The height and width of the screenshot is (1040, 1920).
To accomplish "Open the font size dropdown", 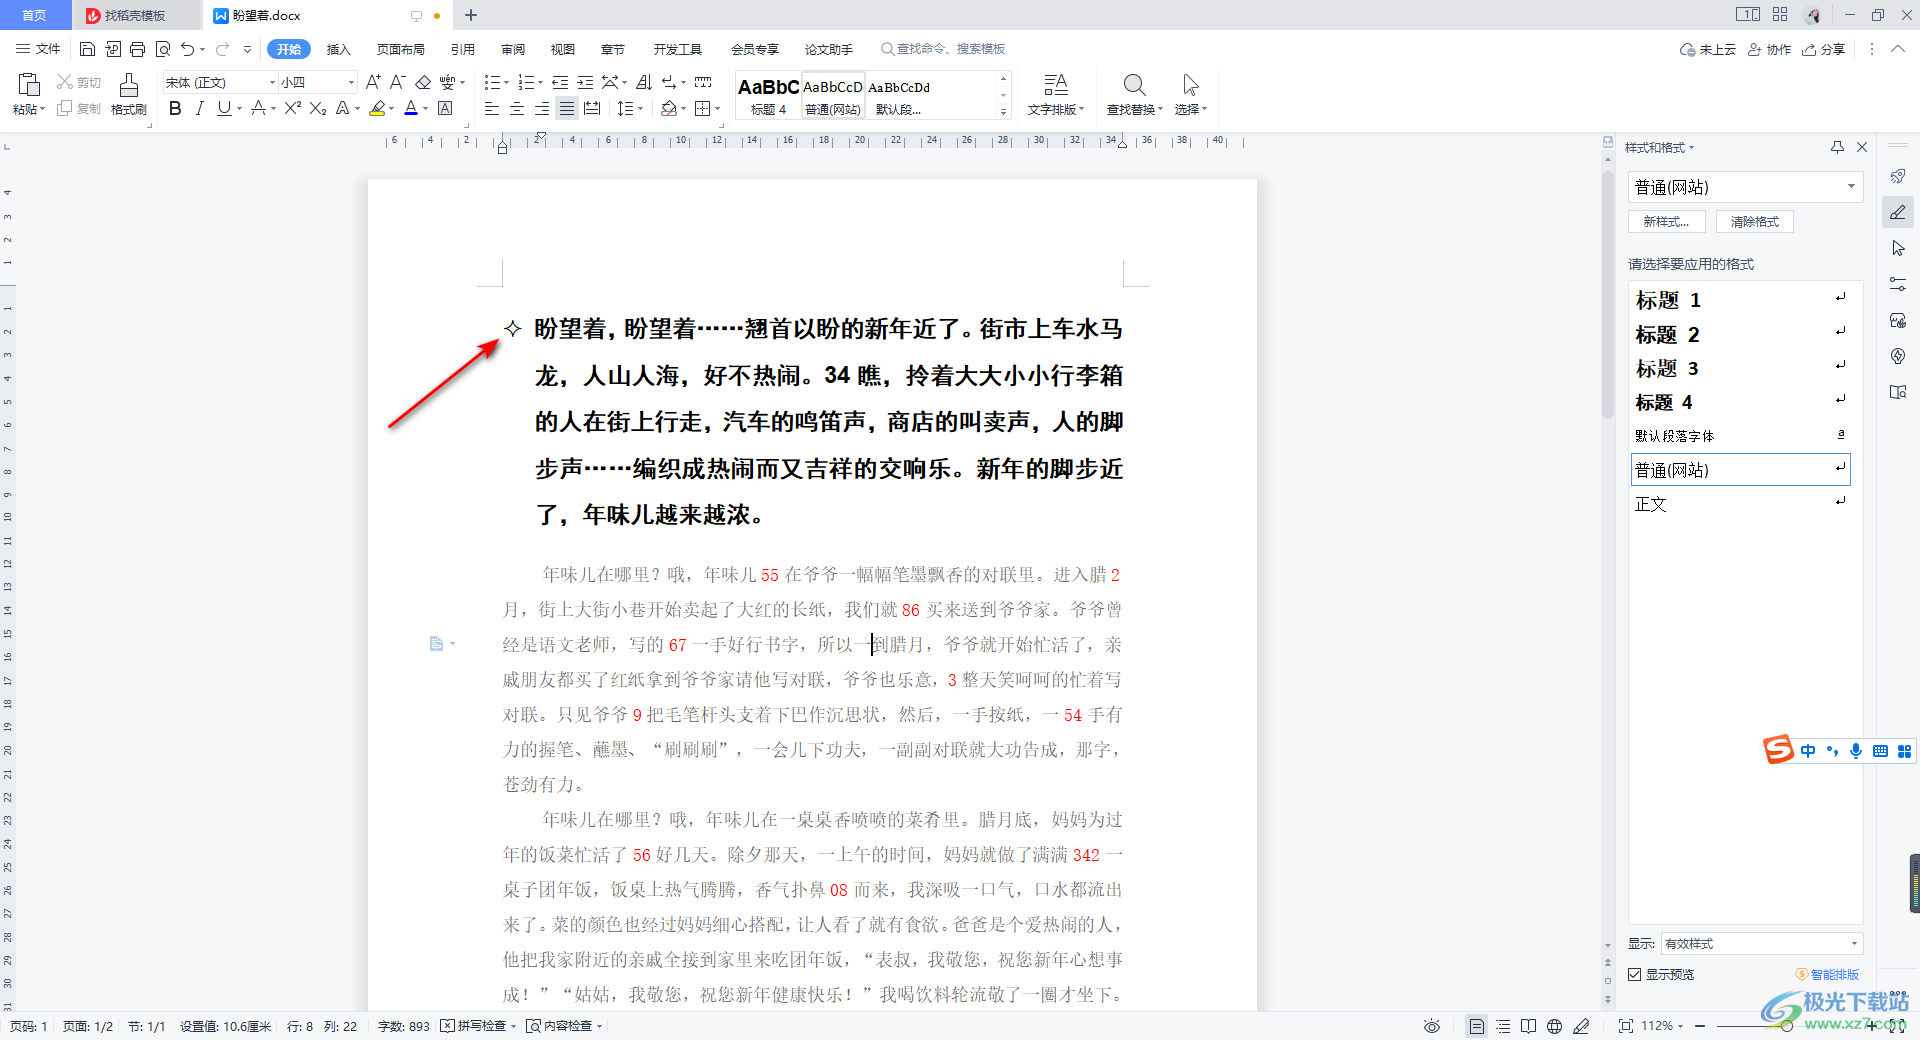I will pyautogui.click(x=351, y=82).
